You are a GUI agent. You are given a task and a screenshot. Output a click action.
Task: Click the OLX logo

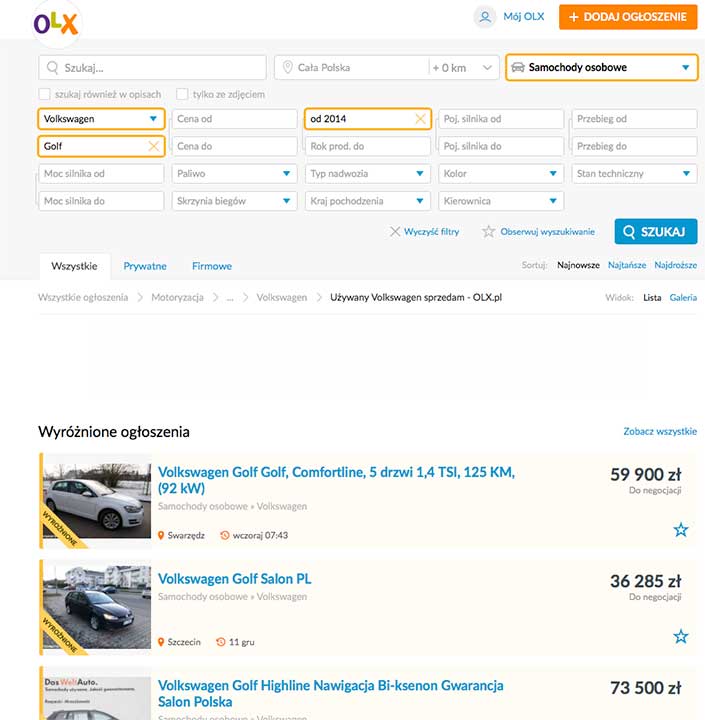click(56, 24)
